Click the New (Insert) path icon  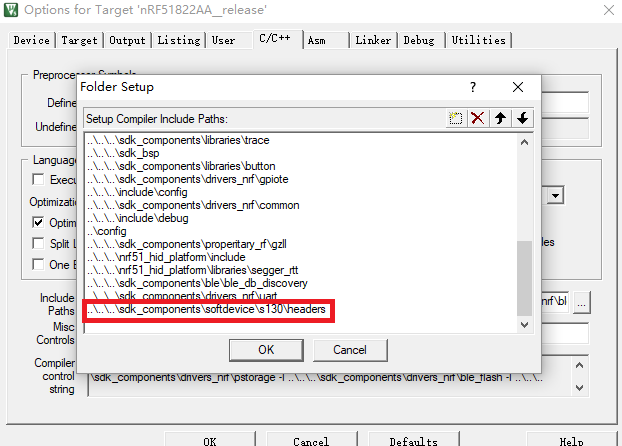(x=456, y=118)
